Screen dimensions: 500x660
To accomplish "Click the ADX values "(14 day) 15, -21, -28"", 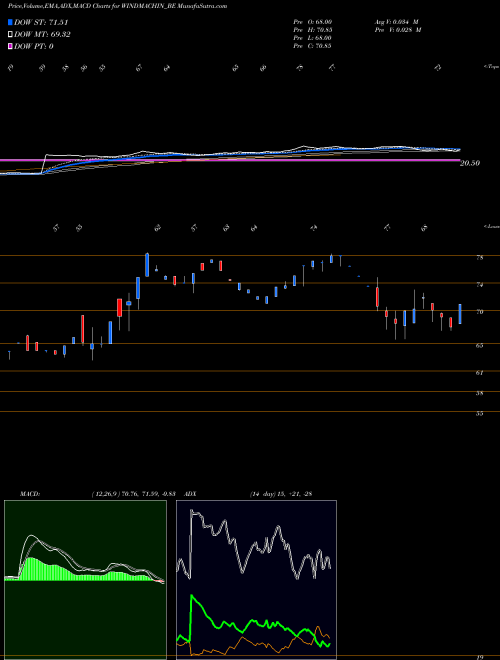I will click(280, 494).
